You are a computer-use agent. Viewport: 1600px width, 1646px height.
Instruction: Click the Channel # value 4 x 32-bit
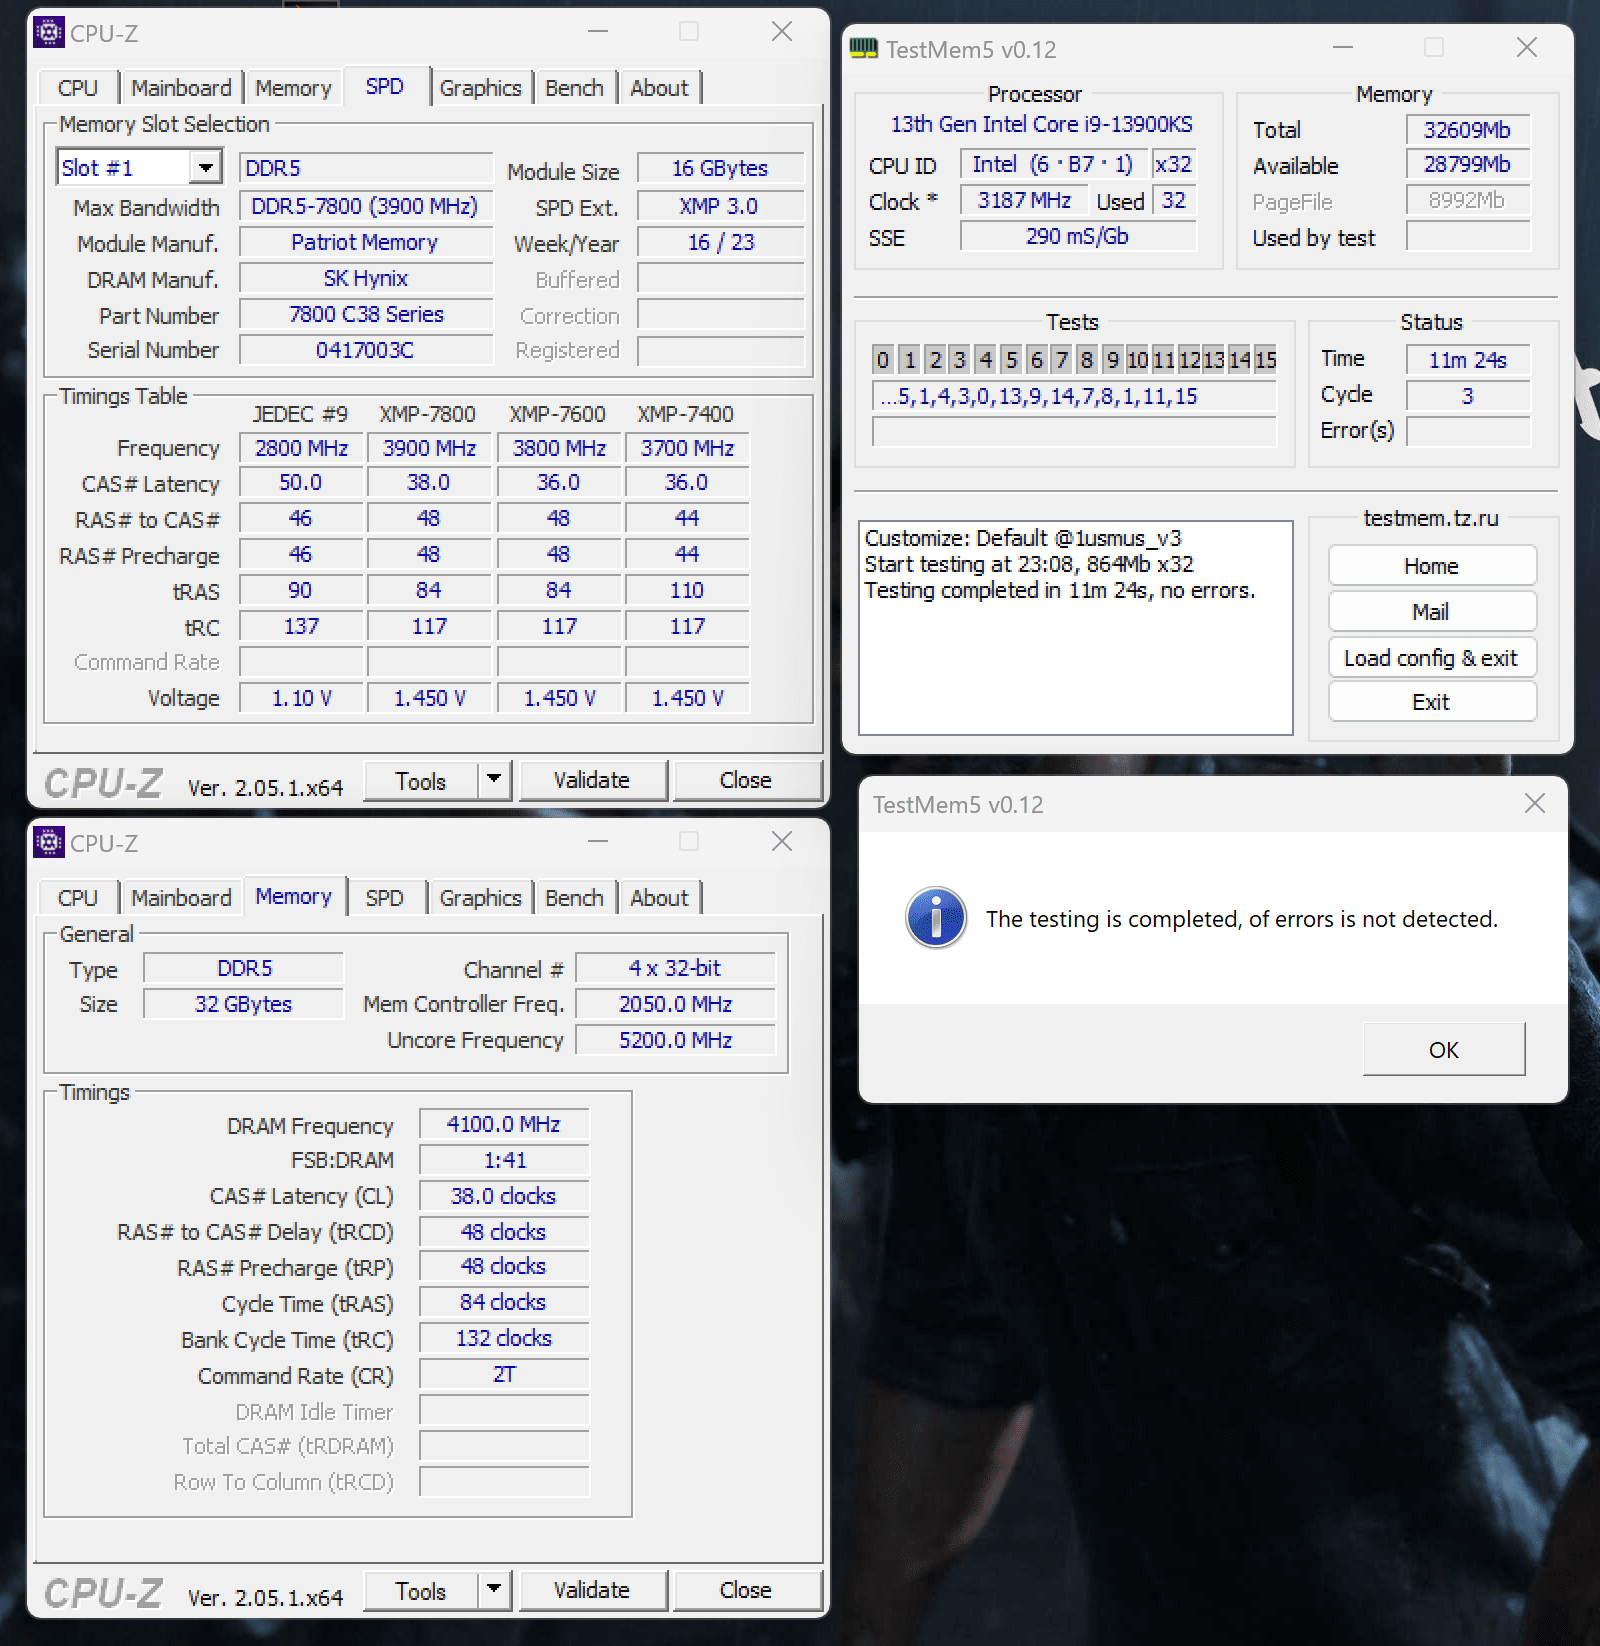point(676,968)
